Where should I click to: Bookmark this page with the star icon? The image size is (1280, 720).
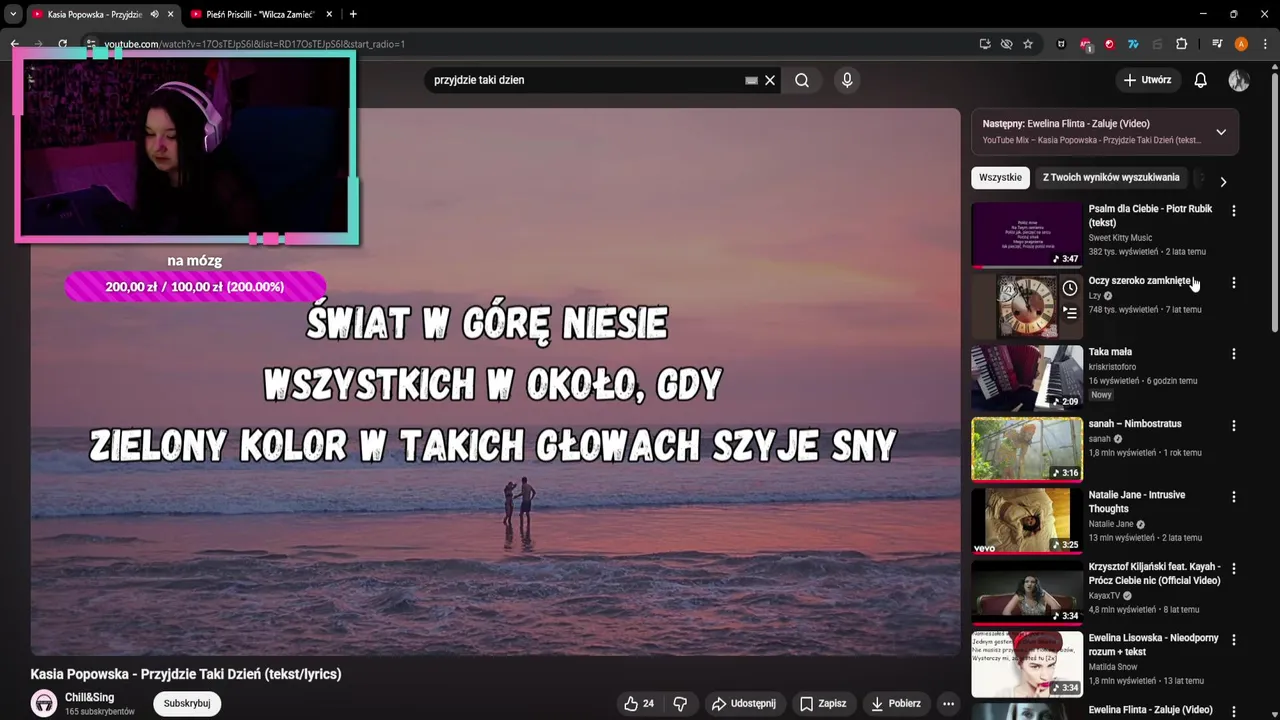1028,44
